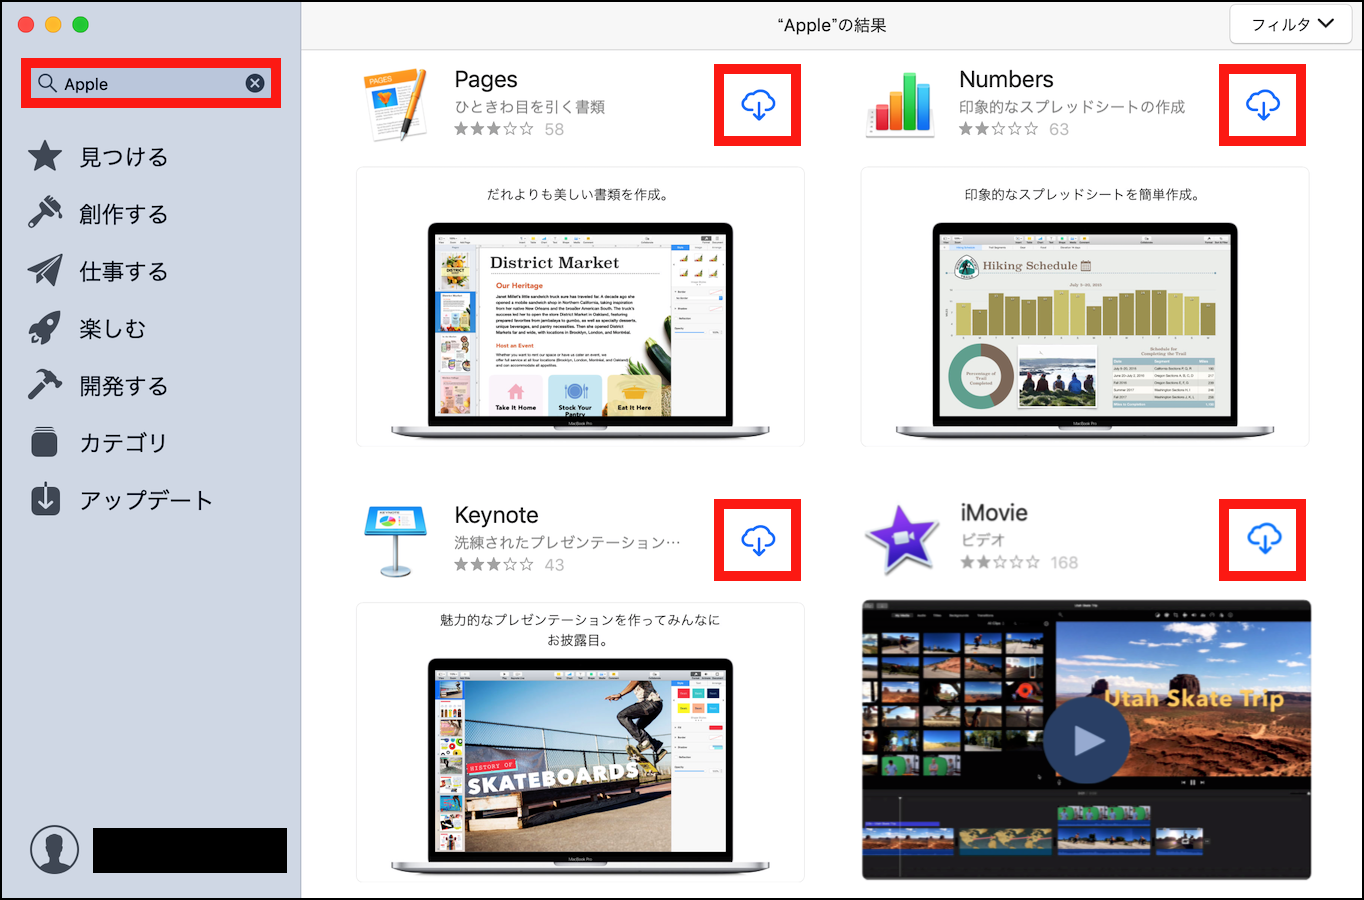Open the Keynote app title

click(496, 515)
